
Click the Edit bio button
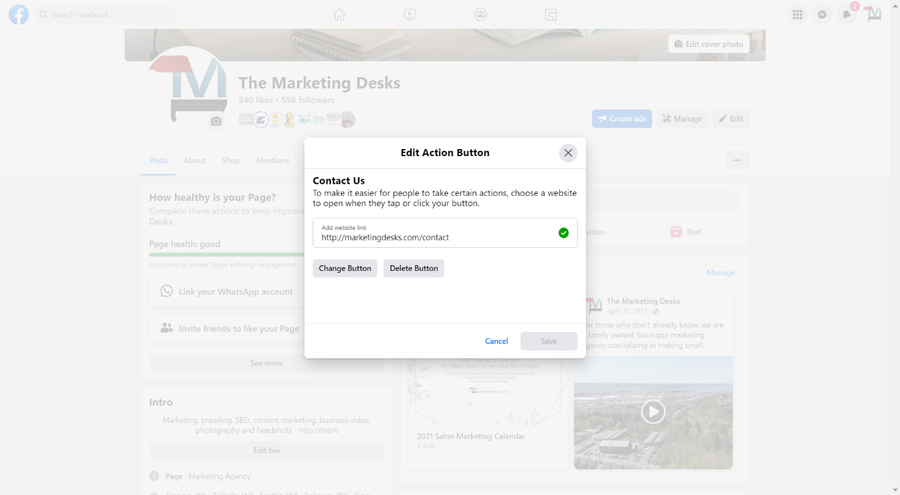tap(266, 450)
